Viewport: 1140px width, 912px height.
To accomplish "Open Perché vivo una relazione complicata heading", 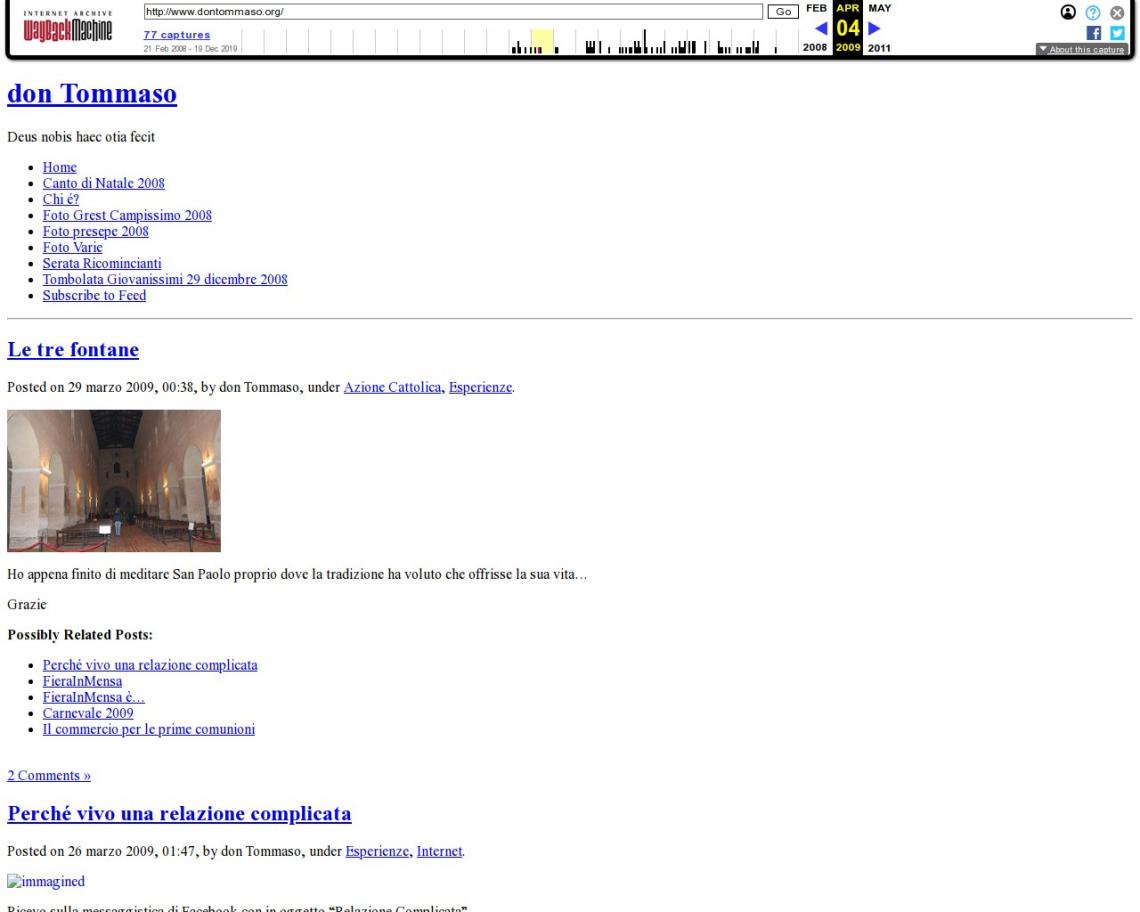I will [x=179, y=814].
